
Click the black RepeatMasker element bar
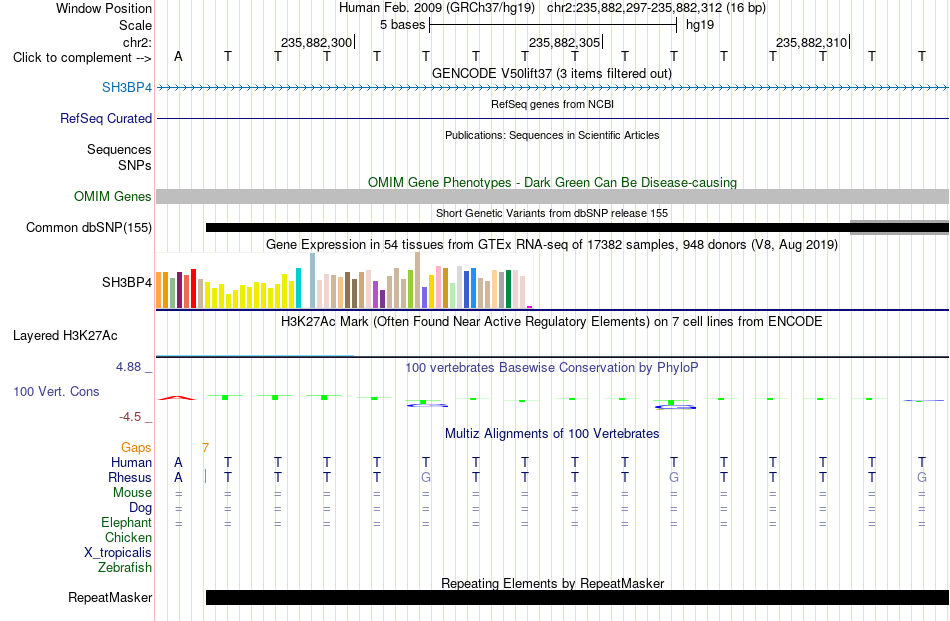pyautogui.click(x=577, y=597)
